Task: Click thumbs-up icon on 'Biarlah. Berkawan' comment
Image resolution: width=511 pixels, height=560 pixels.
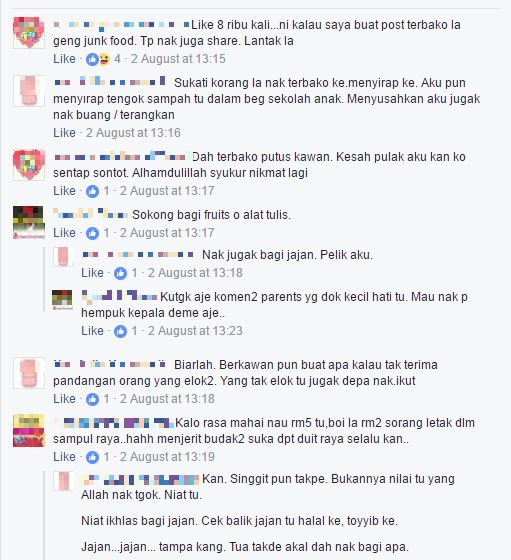Action: tap(92, 399)
